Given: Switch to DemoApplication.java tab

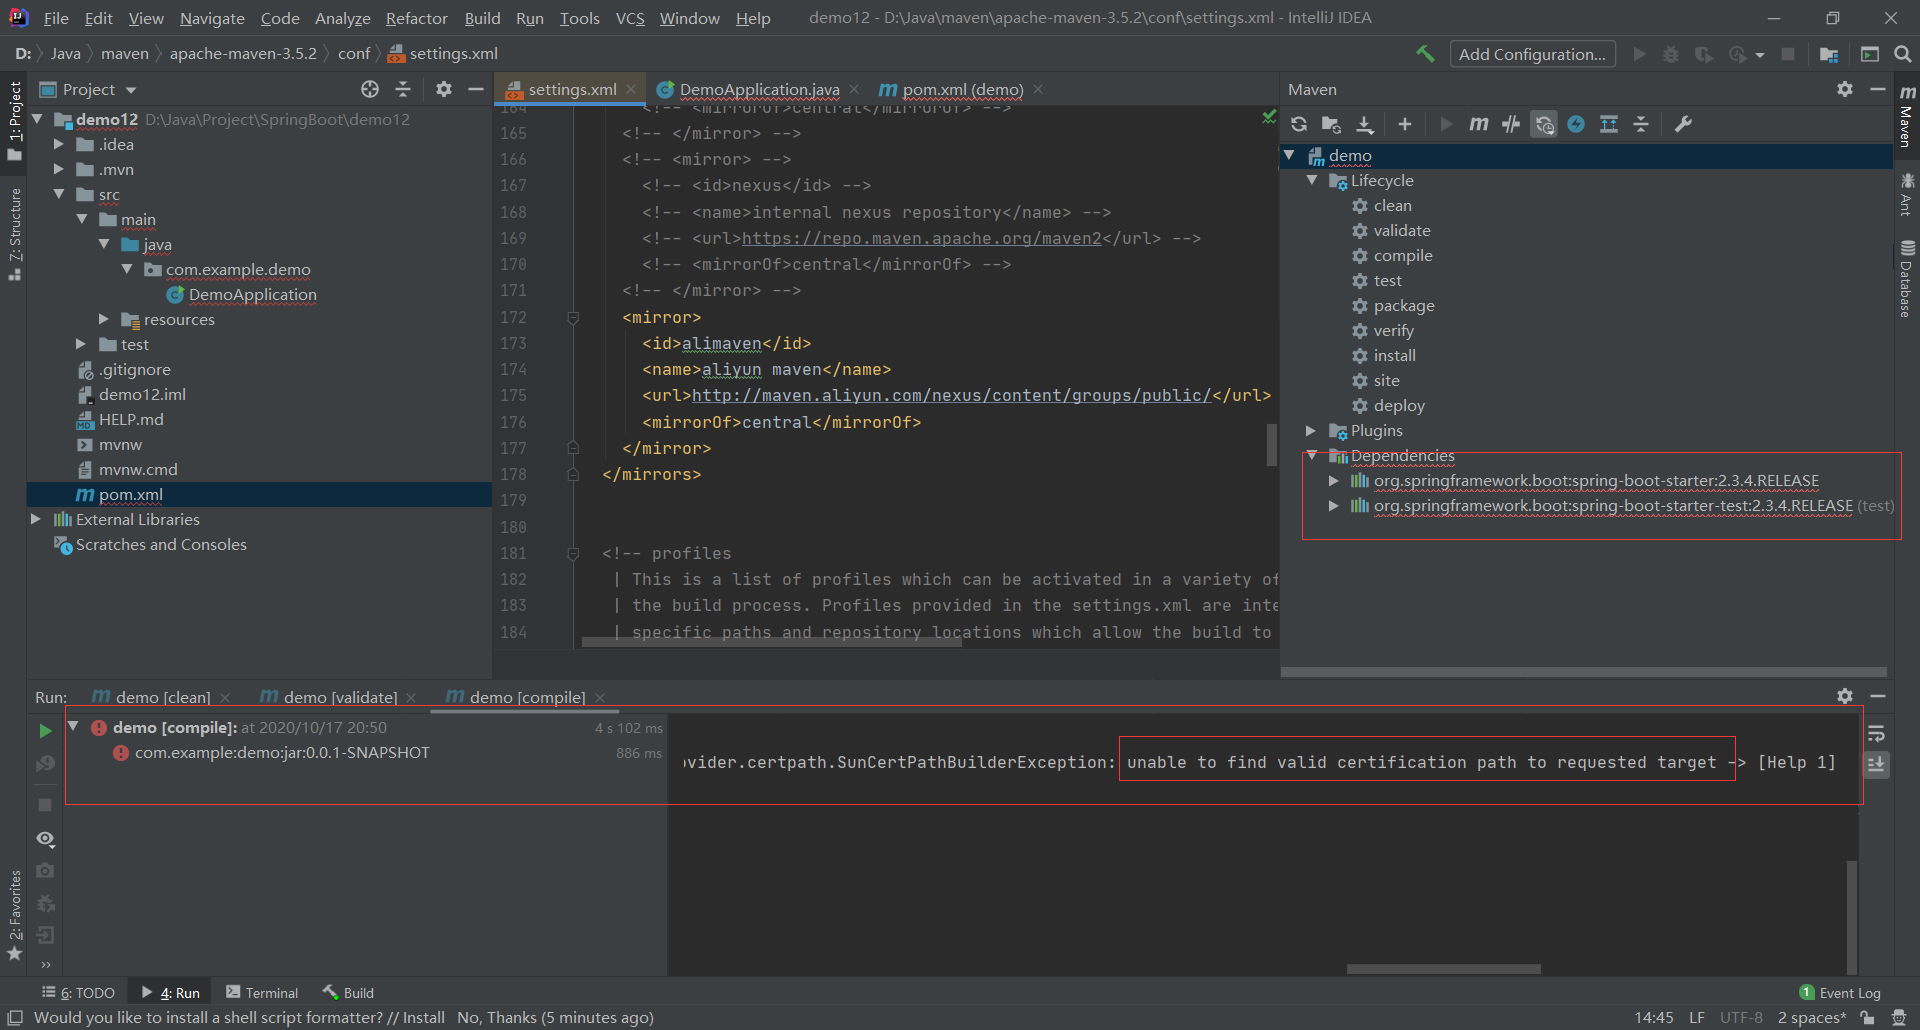Looking at the screenshot, I should click(x=759, y=89).
